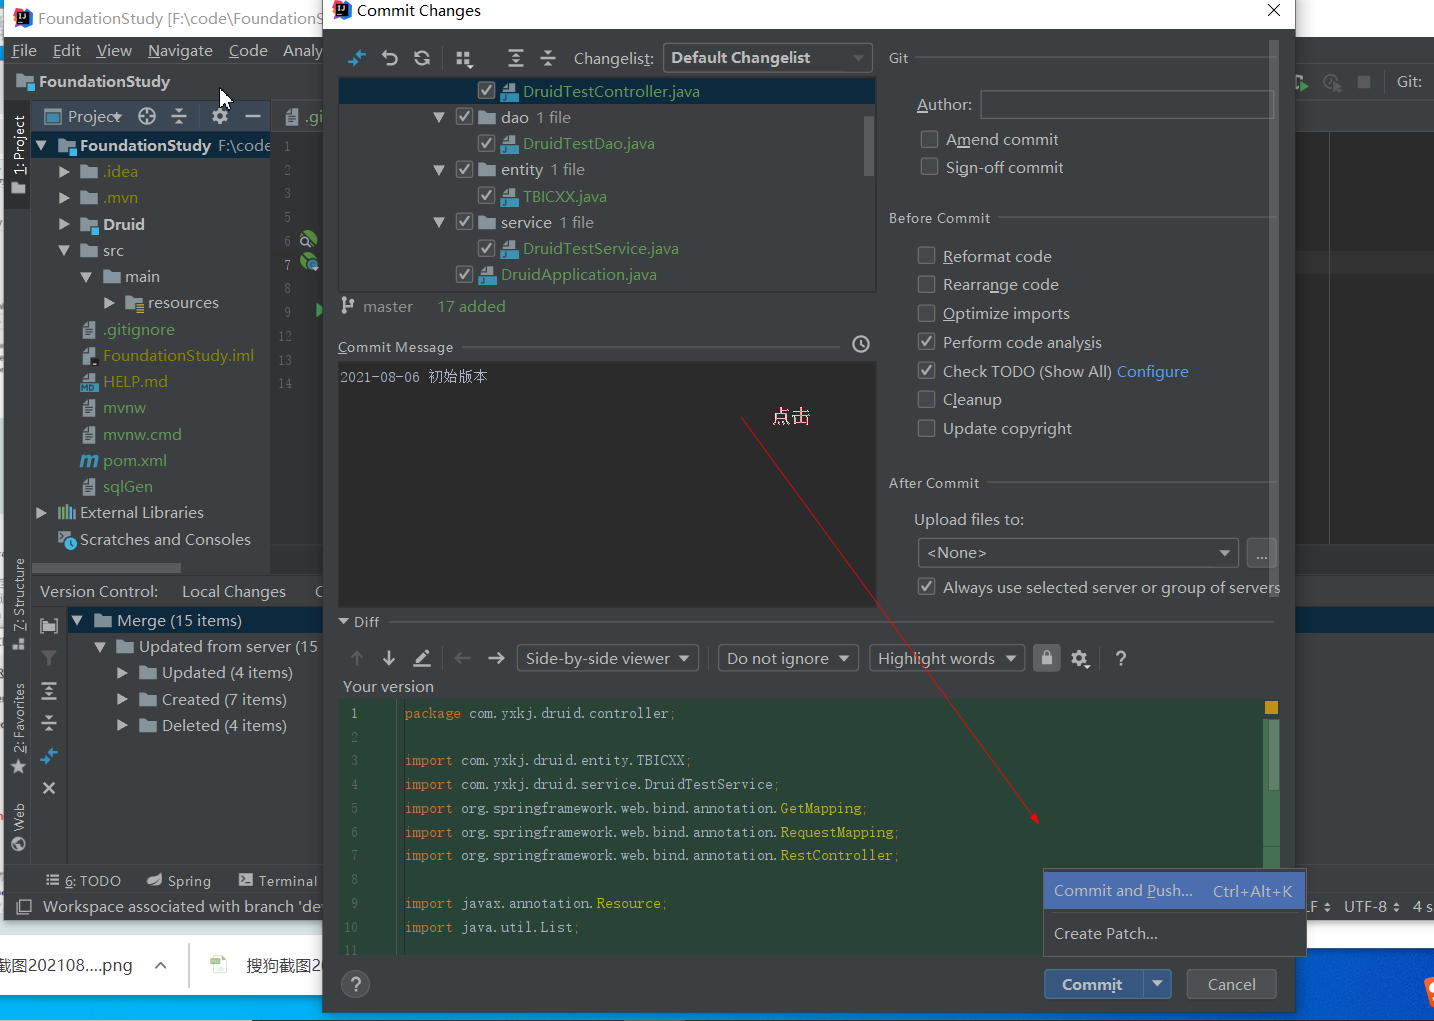Select Create Patch menu entry
The width and height of the screenshot is (1434, 1021).
pos(1174,933)
